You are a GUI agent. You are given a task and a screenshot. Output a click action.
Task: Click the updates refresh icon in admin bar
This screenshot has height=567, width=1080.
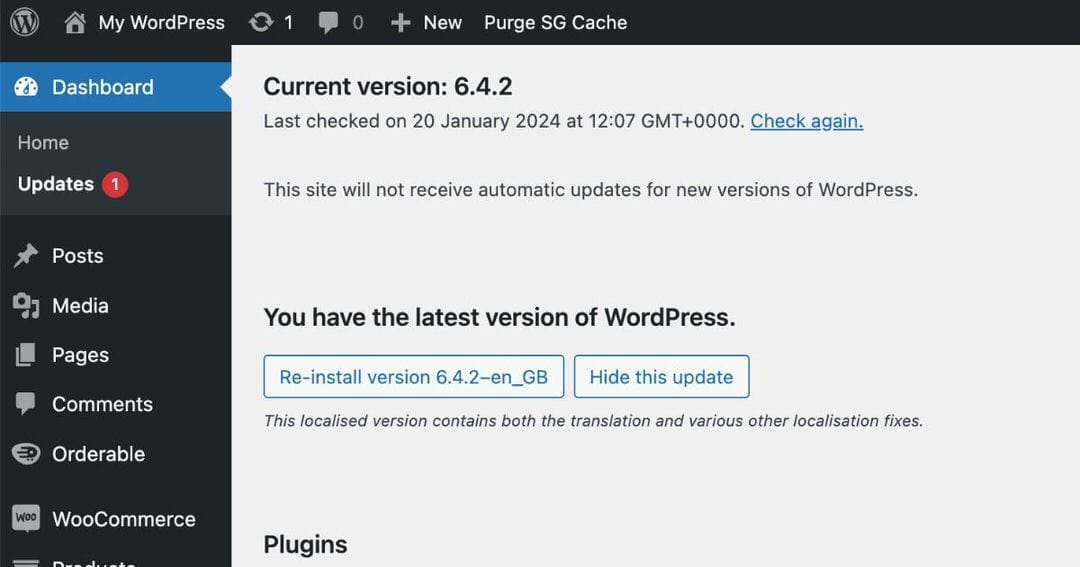pyautogui.click(x=261, y=23)
